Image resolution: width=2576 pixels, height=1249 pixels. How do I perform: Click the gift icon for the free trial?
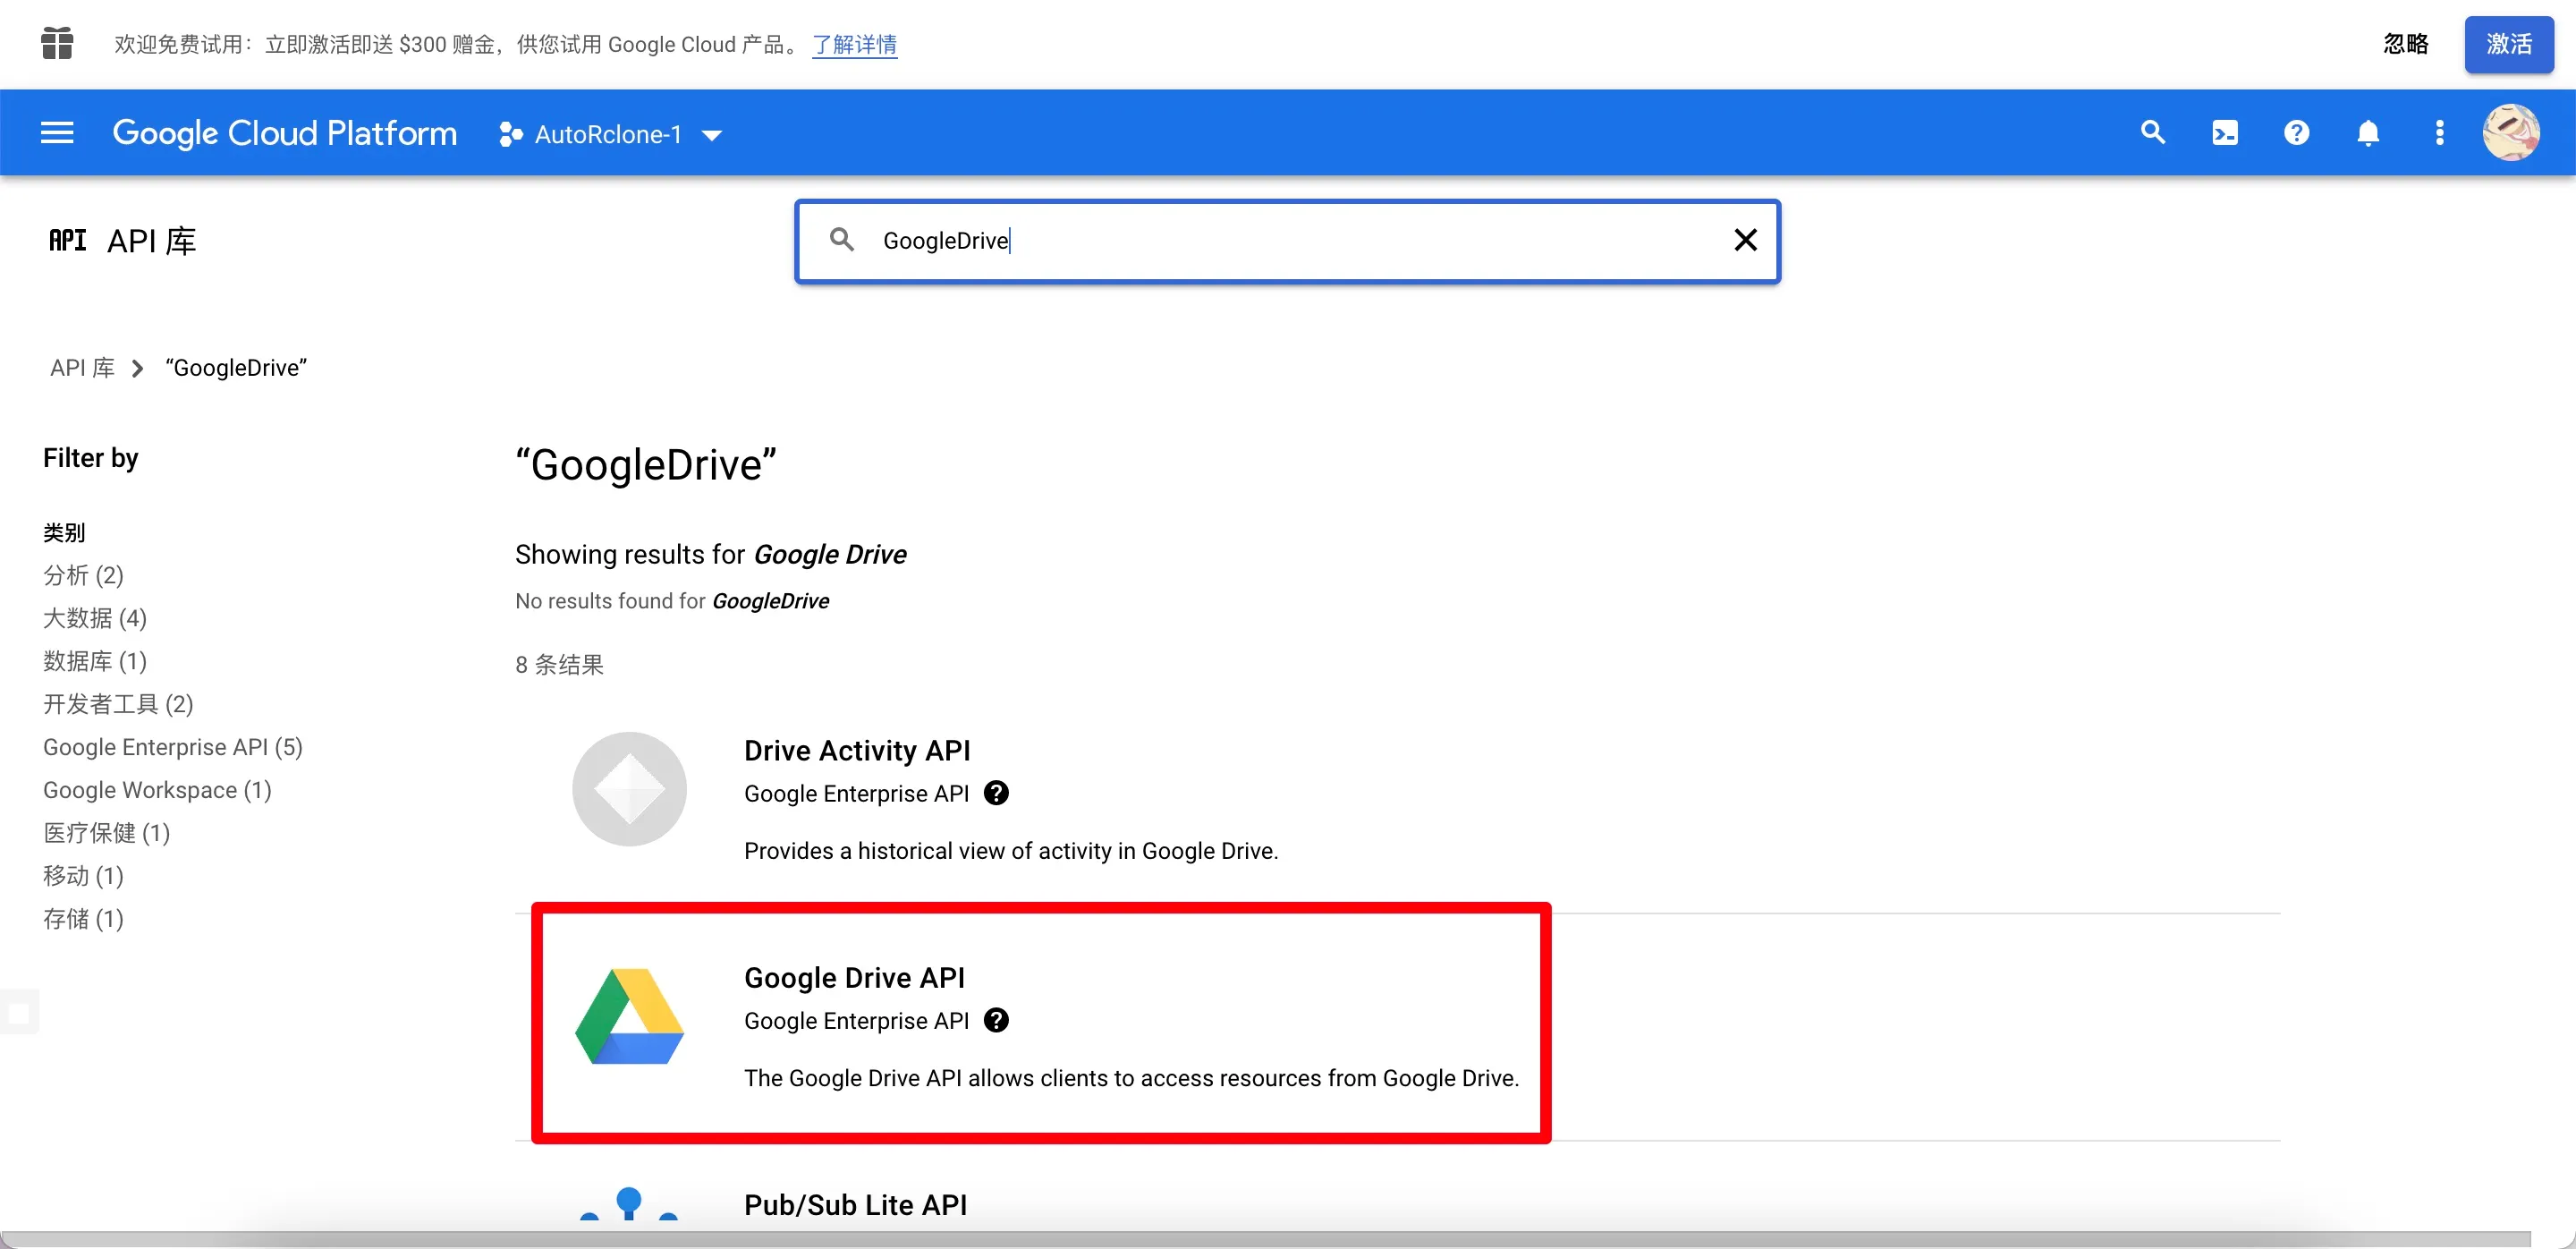click(x=57, y=43)
